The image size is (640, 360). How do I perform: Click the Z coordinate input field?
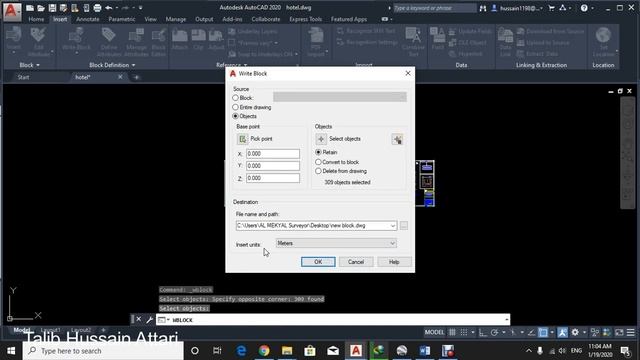click(x=273, y=178)
